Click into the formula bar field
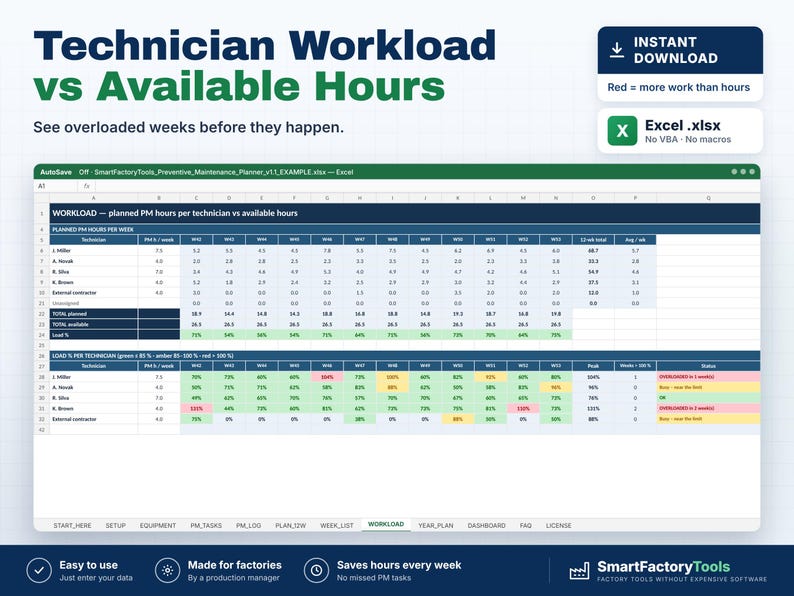The image size is (794, 596). click(426, 186)
